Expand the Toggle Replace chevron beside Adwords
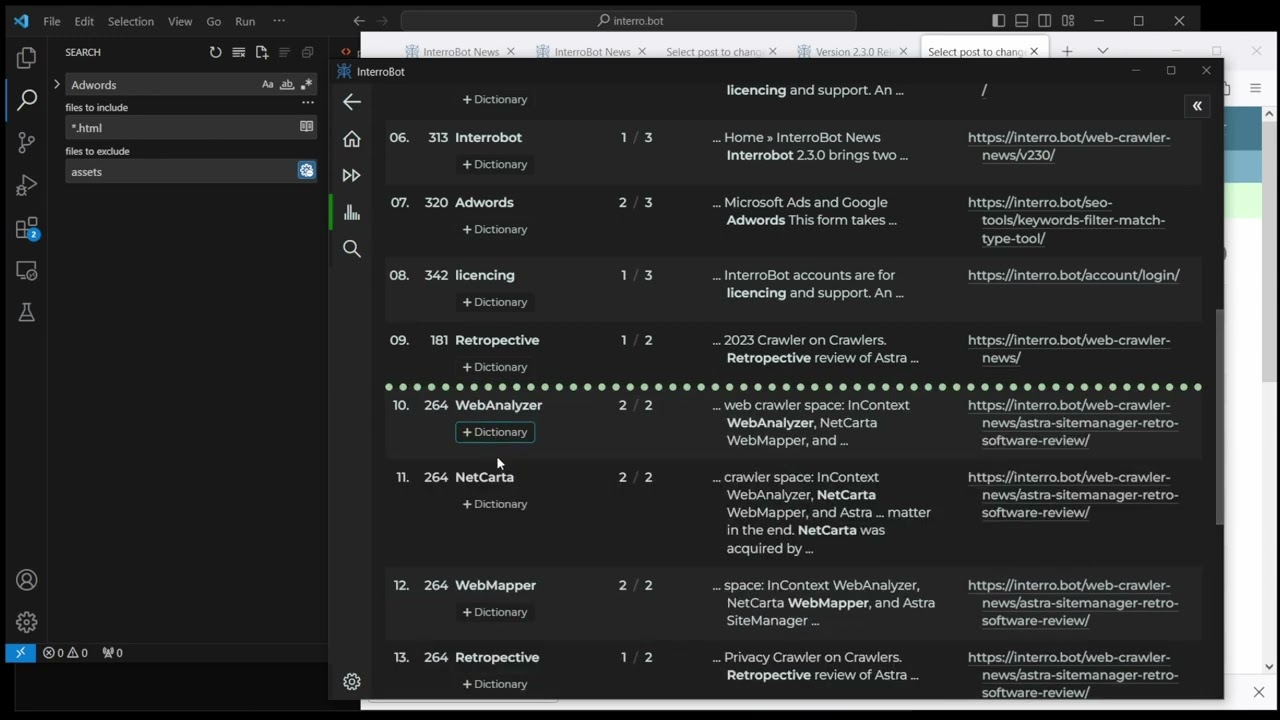 pos(57,85)
